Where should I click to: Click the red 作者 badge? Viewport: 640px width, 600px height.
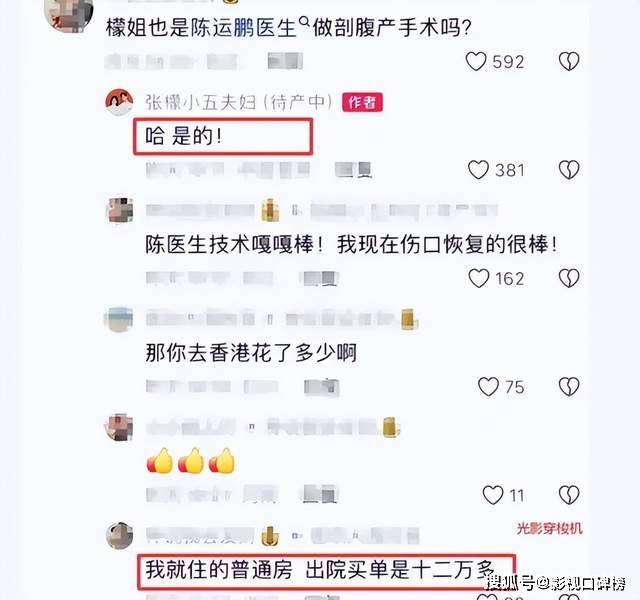click(362, 102)
